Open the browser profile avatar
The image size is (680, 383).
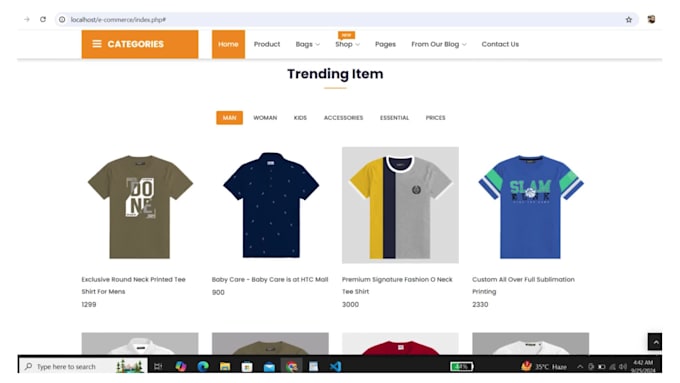click(651, 20)
